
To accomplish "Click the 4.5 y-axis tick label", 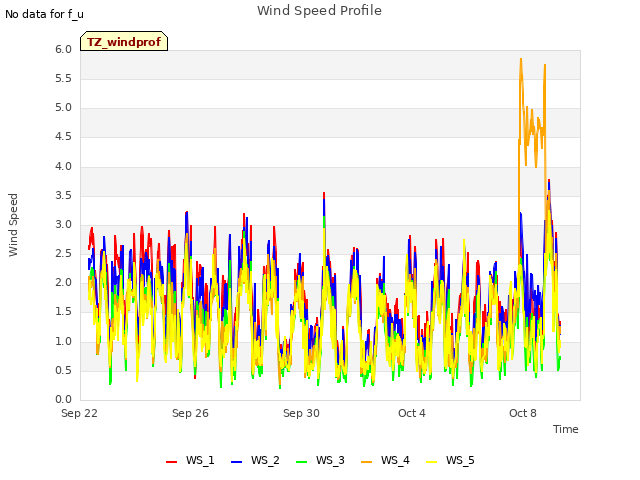I will click(x=63, y=137).
